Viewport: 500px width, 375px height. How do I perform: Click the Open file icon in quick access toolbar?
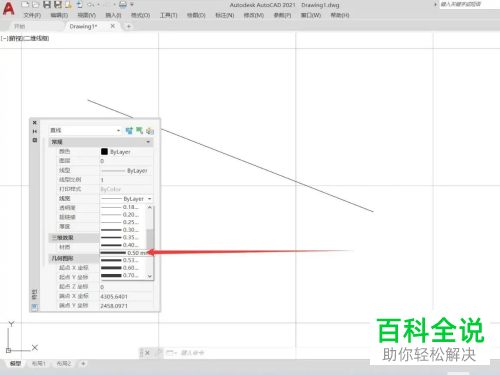tap(35, 4)
